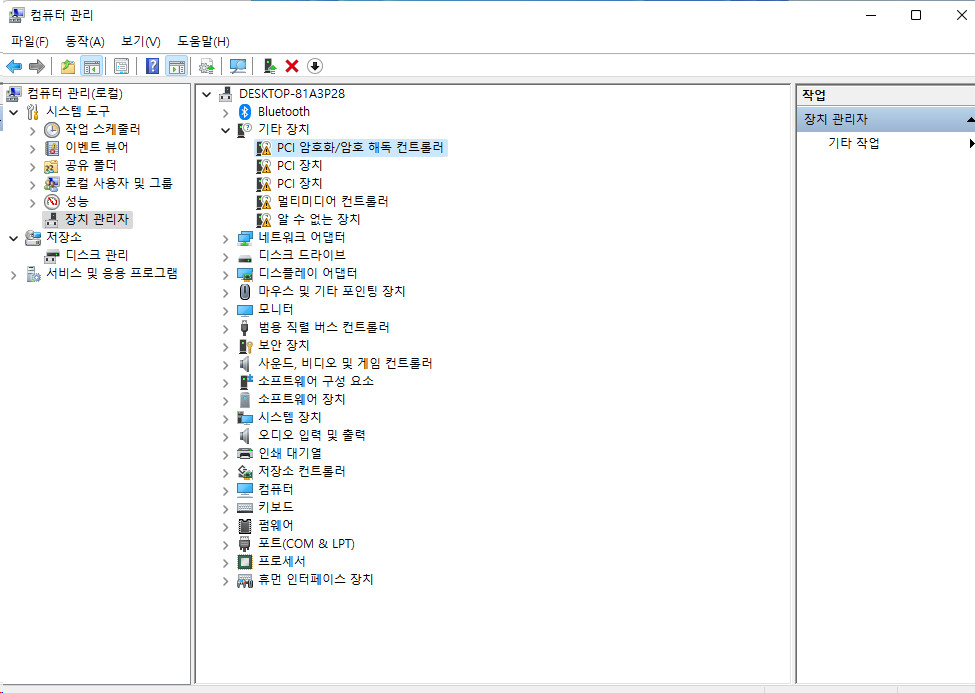The height and width of the screenshot is (693, 975).
Task: Collapse the 시스템 도구 tree node
Action: click(x=14, y=113)
